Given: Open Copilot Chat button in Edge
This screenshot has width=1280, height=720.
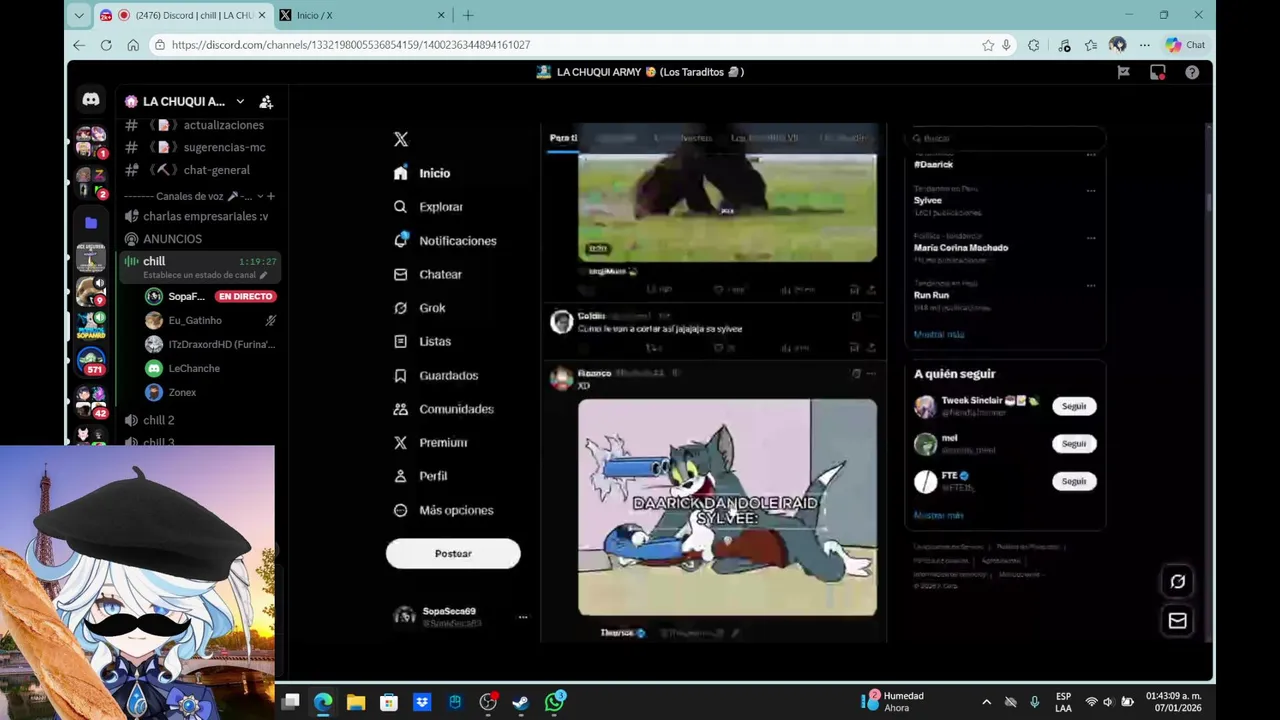Looking at the screenshot, I should pos(1185,45).
